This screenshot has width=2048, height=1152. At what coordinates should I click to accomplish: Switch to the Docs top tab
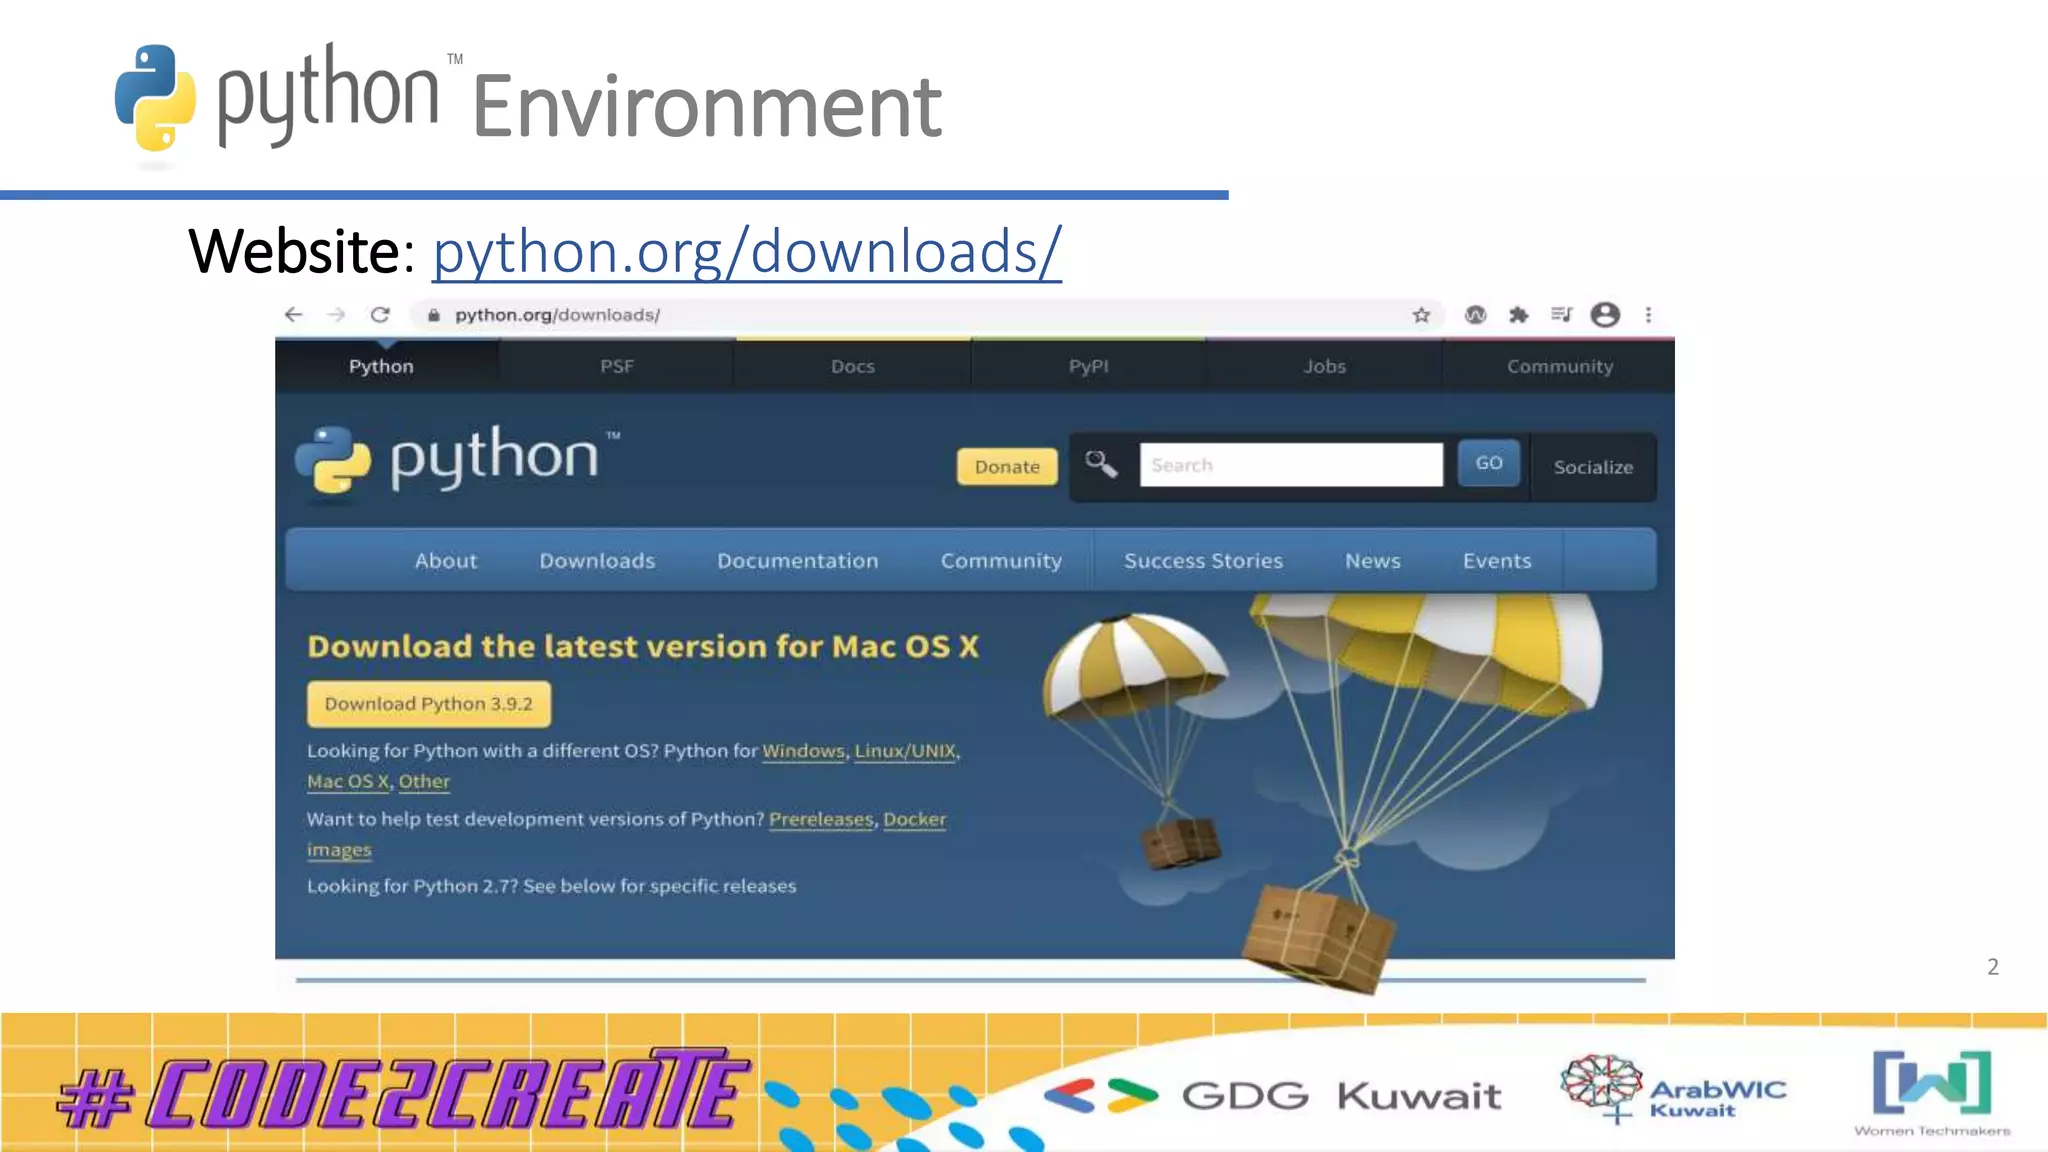[x=852, y=366]
